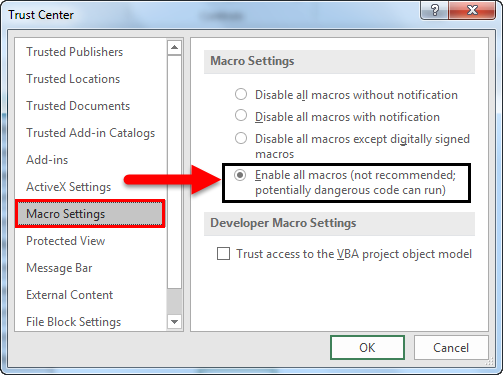Screen dimensions: 503x375
Task: Click the sidebar scroll down arrow
Action: pos(174,322)
